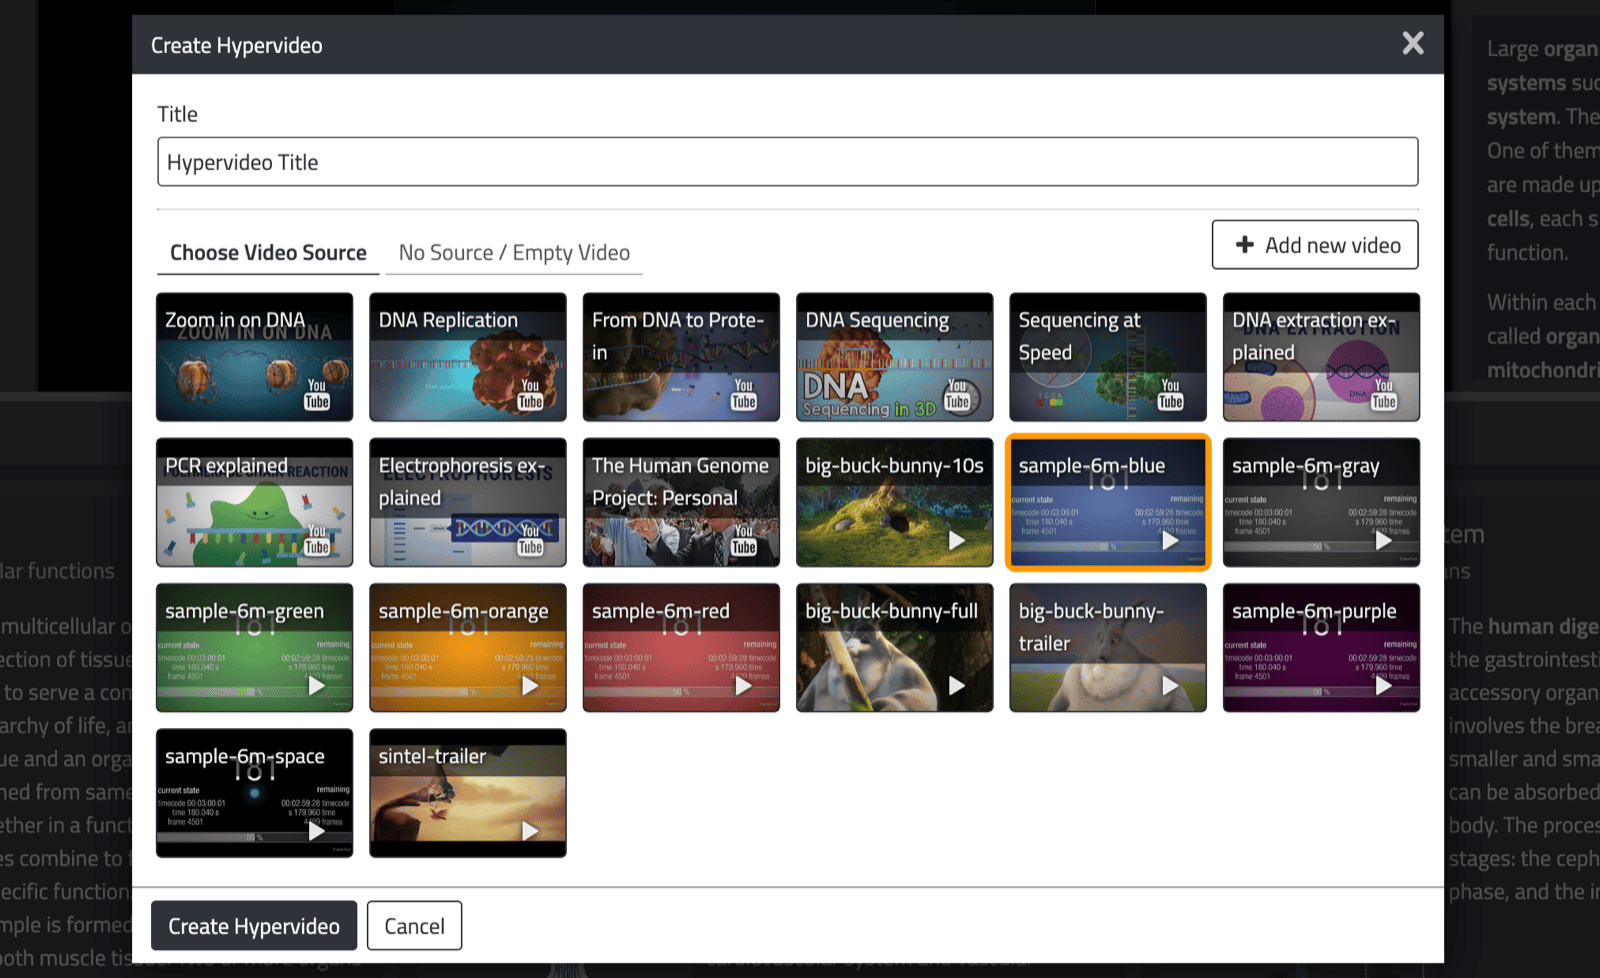
Task: Click play icon on sample-6m-purple
Action: pyautogui.click(x=1383, y=685)
